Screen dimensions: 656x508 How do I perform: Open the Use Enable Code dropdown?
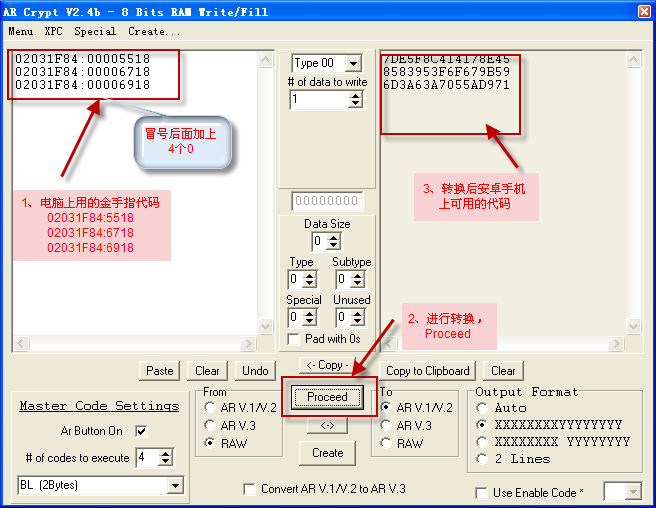633,492
